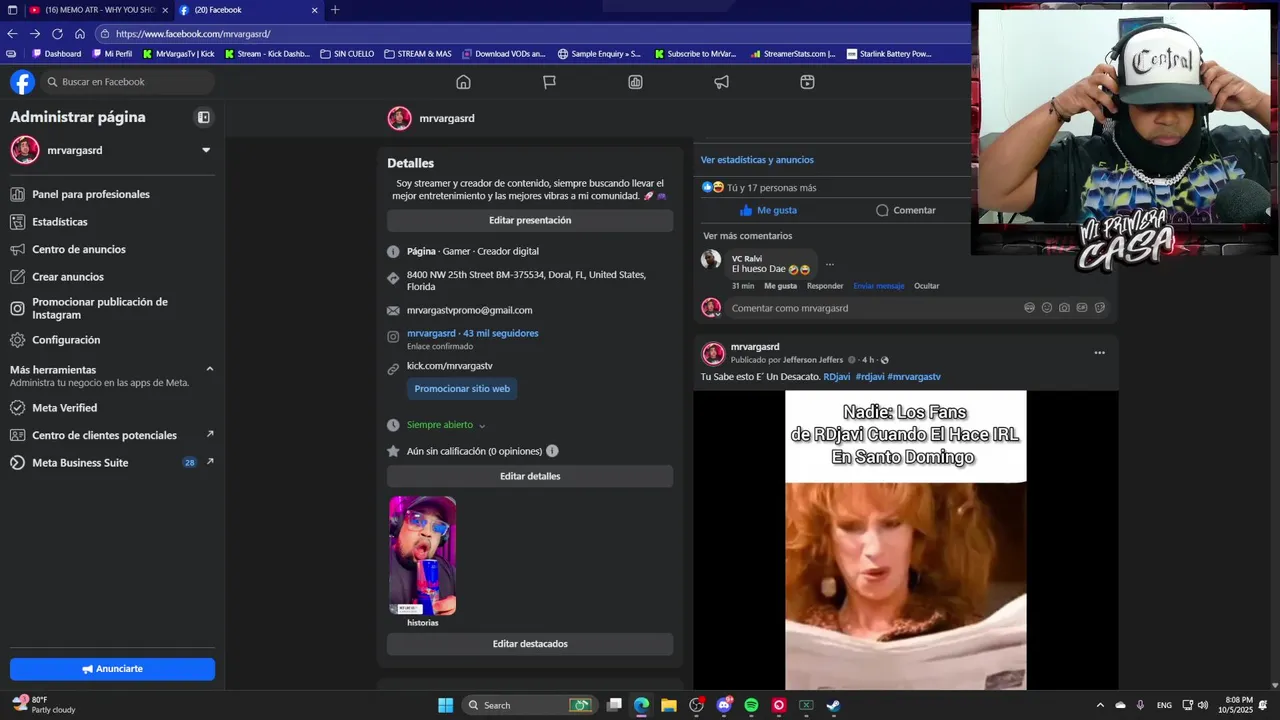Click info icon beside Aún sin calificación
1280x720 pixels.
pos(552,451)
